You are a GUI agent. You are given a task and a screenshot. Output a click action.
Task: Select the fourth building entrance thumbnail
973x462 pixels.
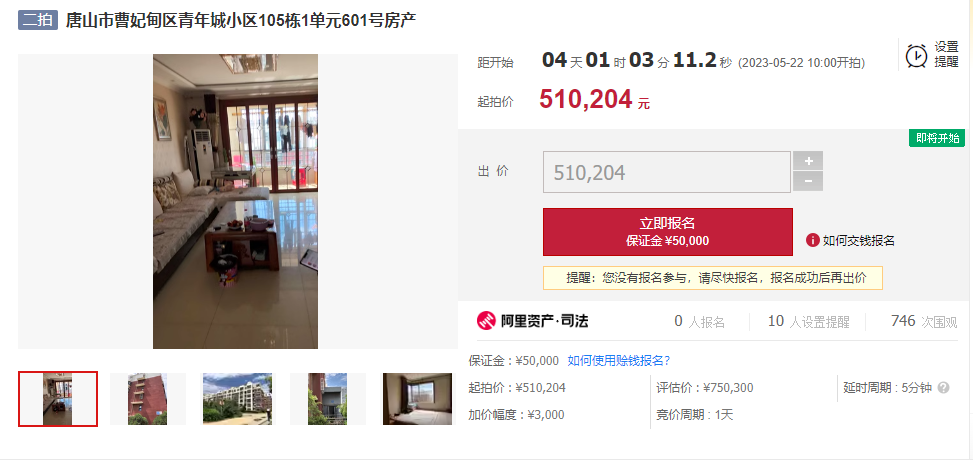(328, 399)
